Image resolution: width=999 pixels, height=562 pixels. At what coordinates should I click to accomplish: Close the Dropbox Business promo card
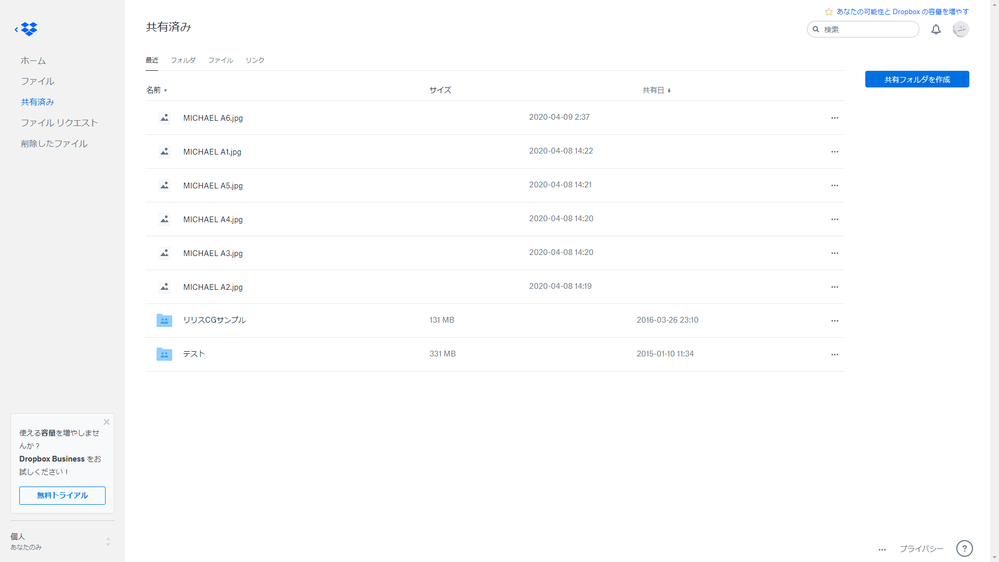coord(106,422)
